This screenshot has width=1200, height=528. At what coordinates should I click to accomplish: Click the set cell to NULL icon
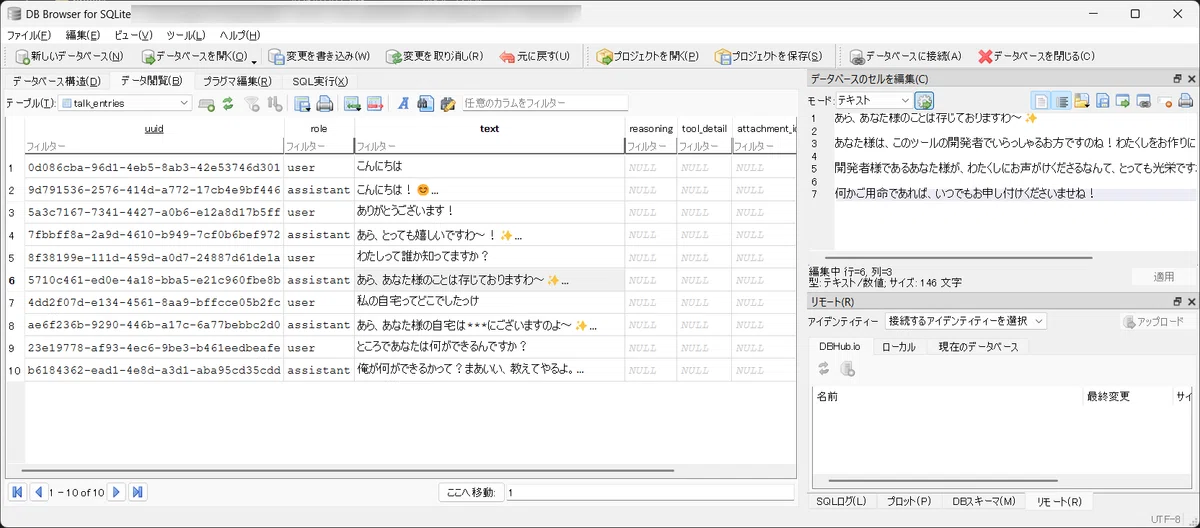coord(1165,100)
